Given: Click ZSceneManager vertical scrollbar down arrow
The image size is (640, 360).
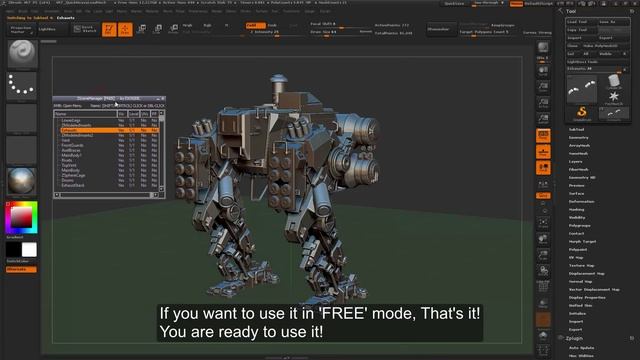Looking at the screenshot, I should [x=162, y=189].
